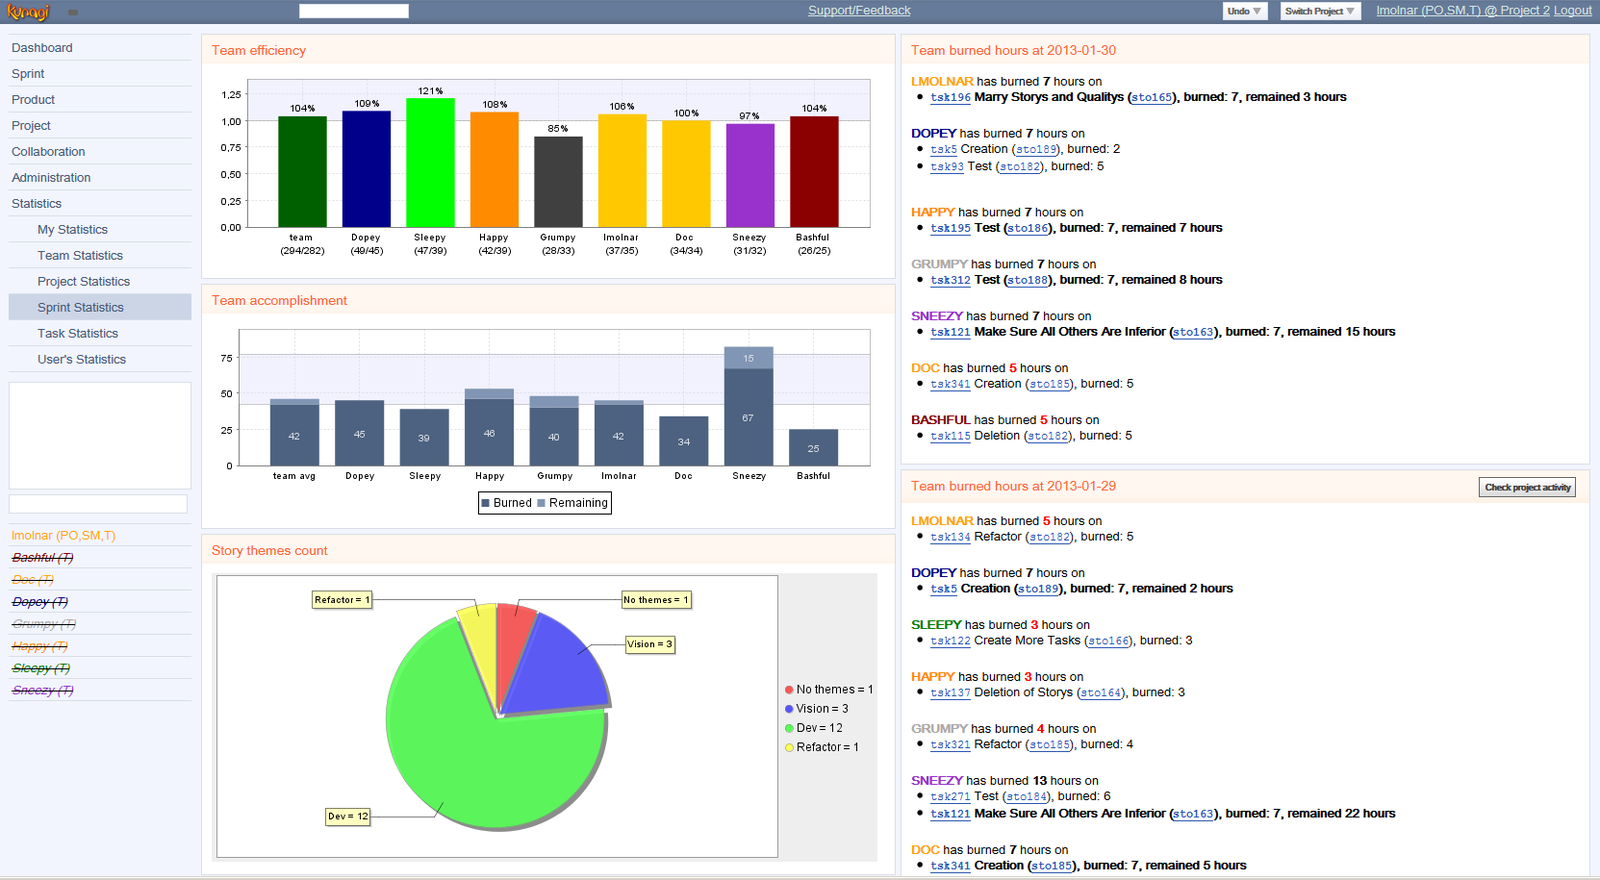1600x880 pixels.
Task: Open the Support/Feedback link
Action: pyautogui.click(x=859, y=11)
